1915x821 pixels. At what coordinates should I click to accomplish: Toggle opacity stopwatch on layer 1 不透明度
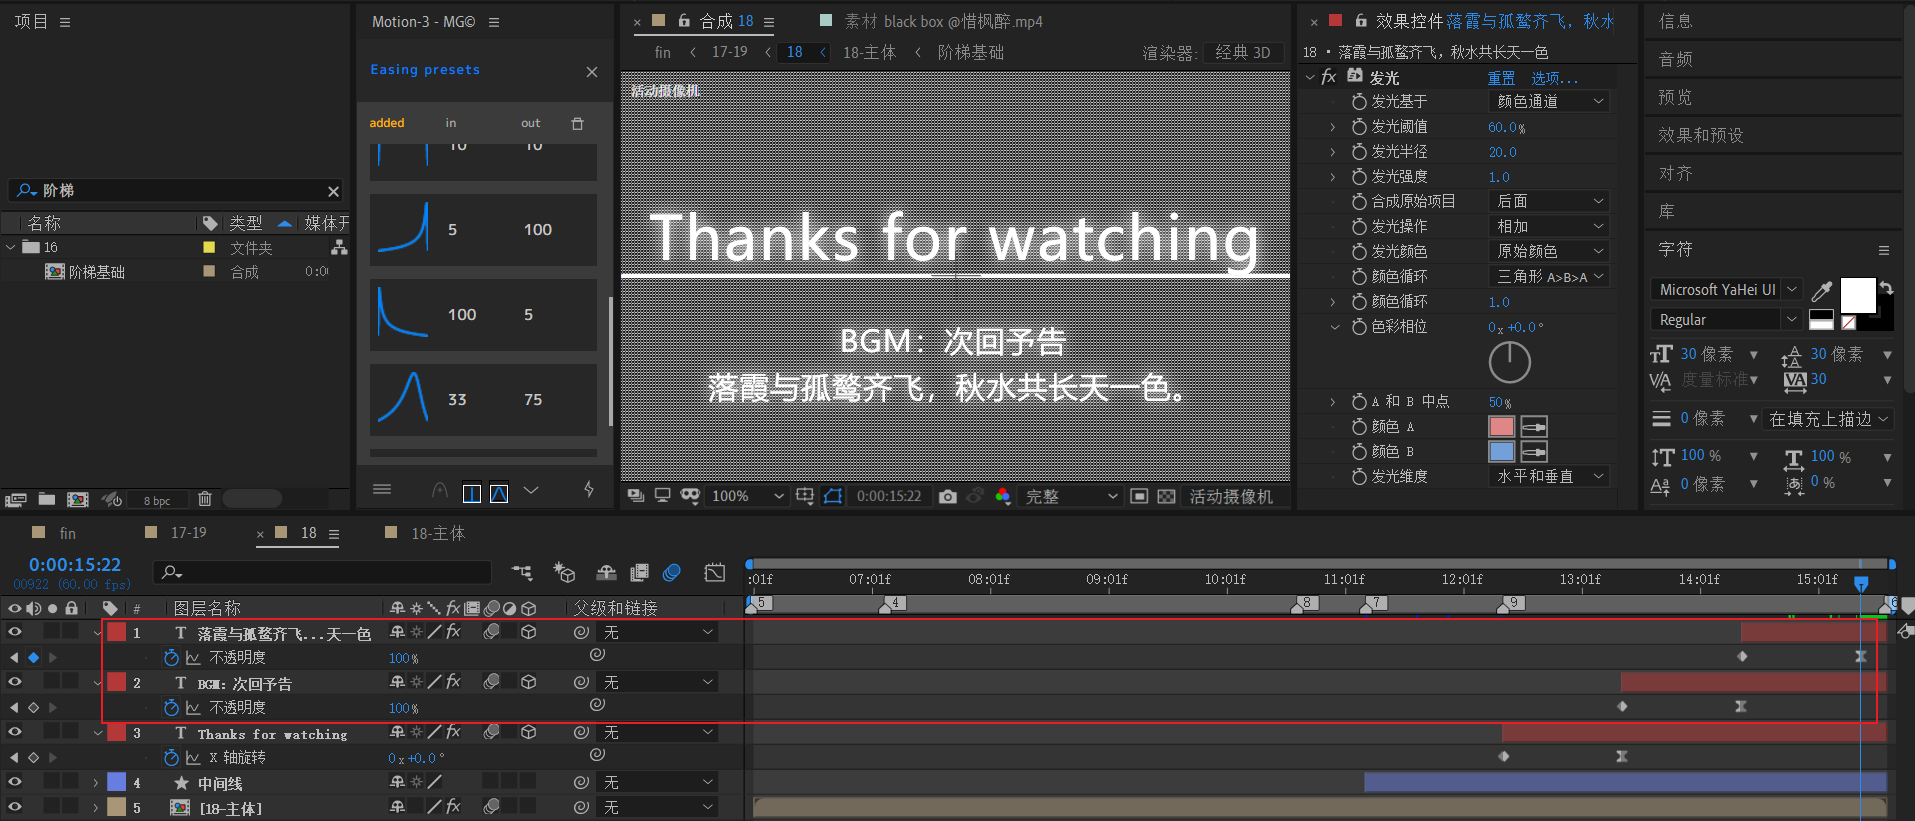point(171,657)
